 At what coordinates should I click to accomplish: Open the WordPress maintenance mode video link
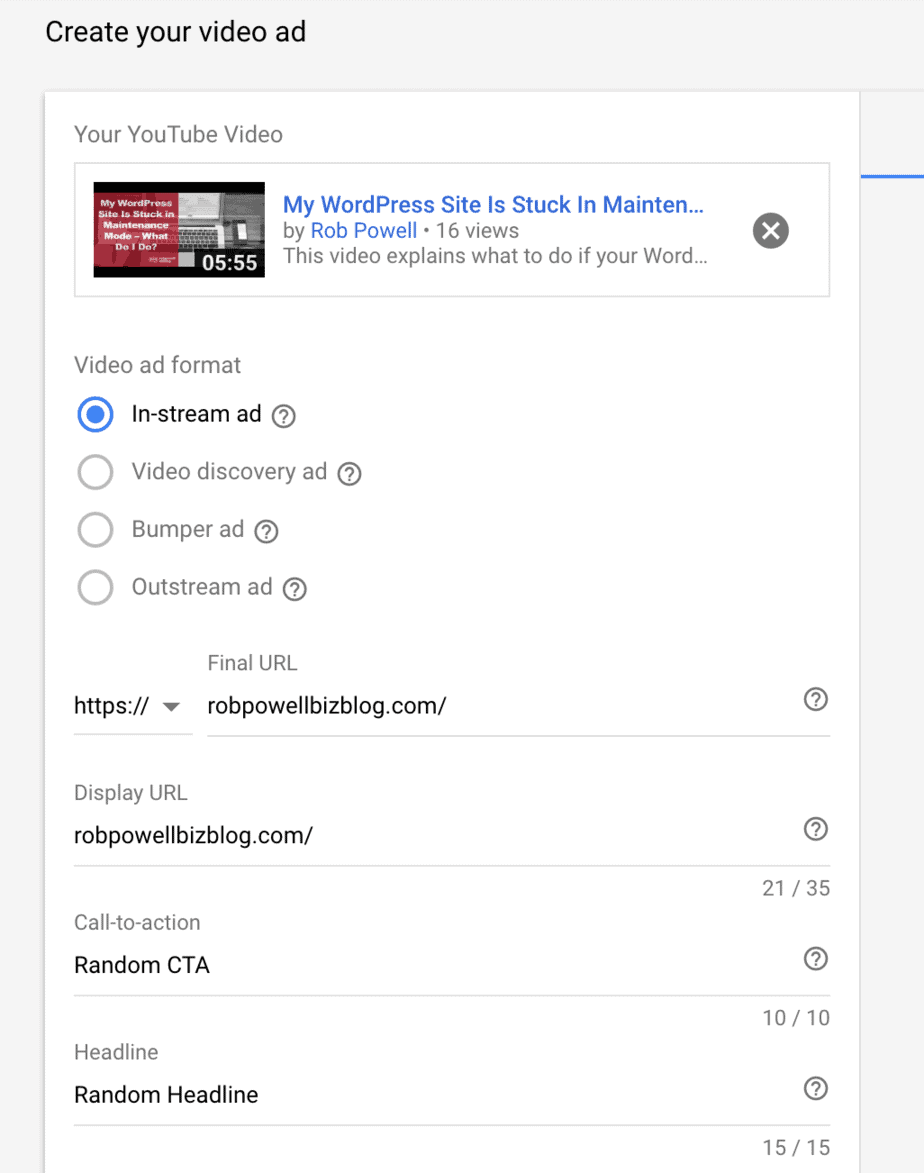[x=494, y=204]
